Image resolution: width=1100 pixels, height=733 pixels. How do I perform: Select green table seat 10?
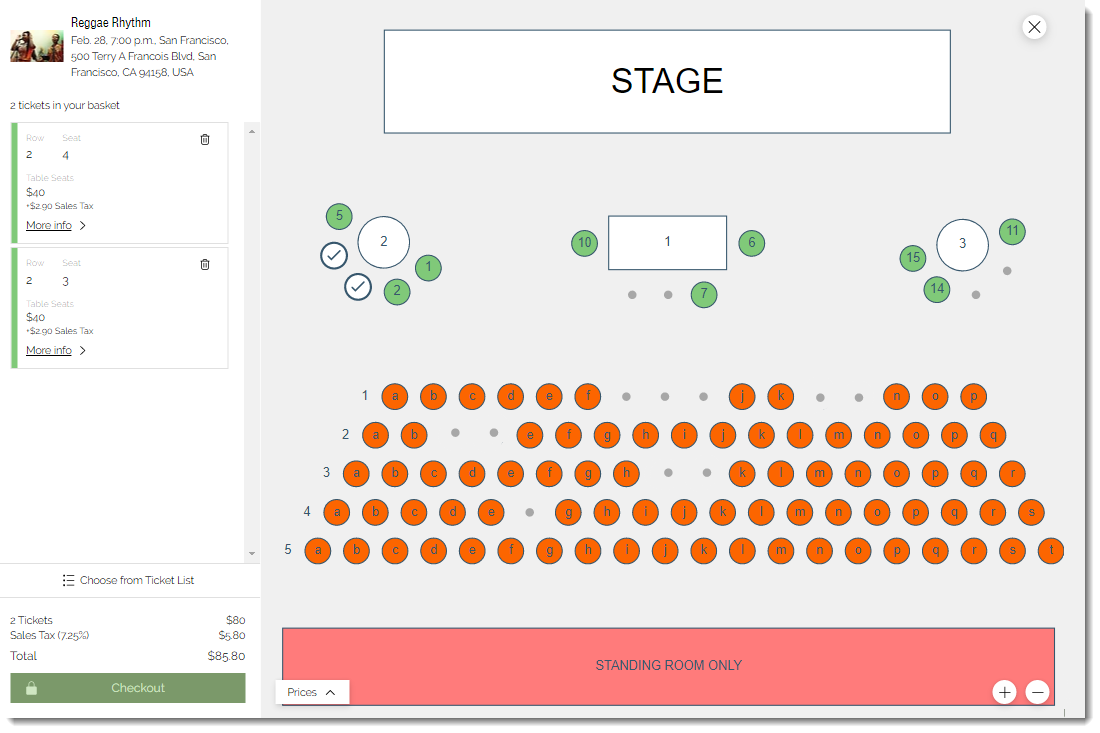pyautogui.click(x=584, y=243)
